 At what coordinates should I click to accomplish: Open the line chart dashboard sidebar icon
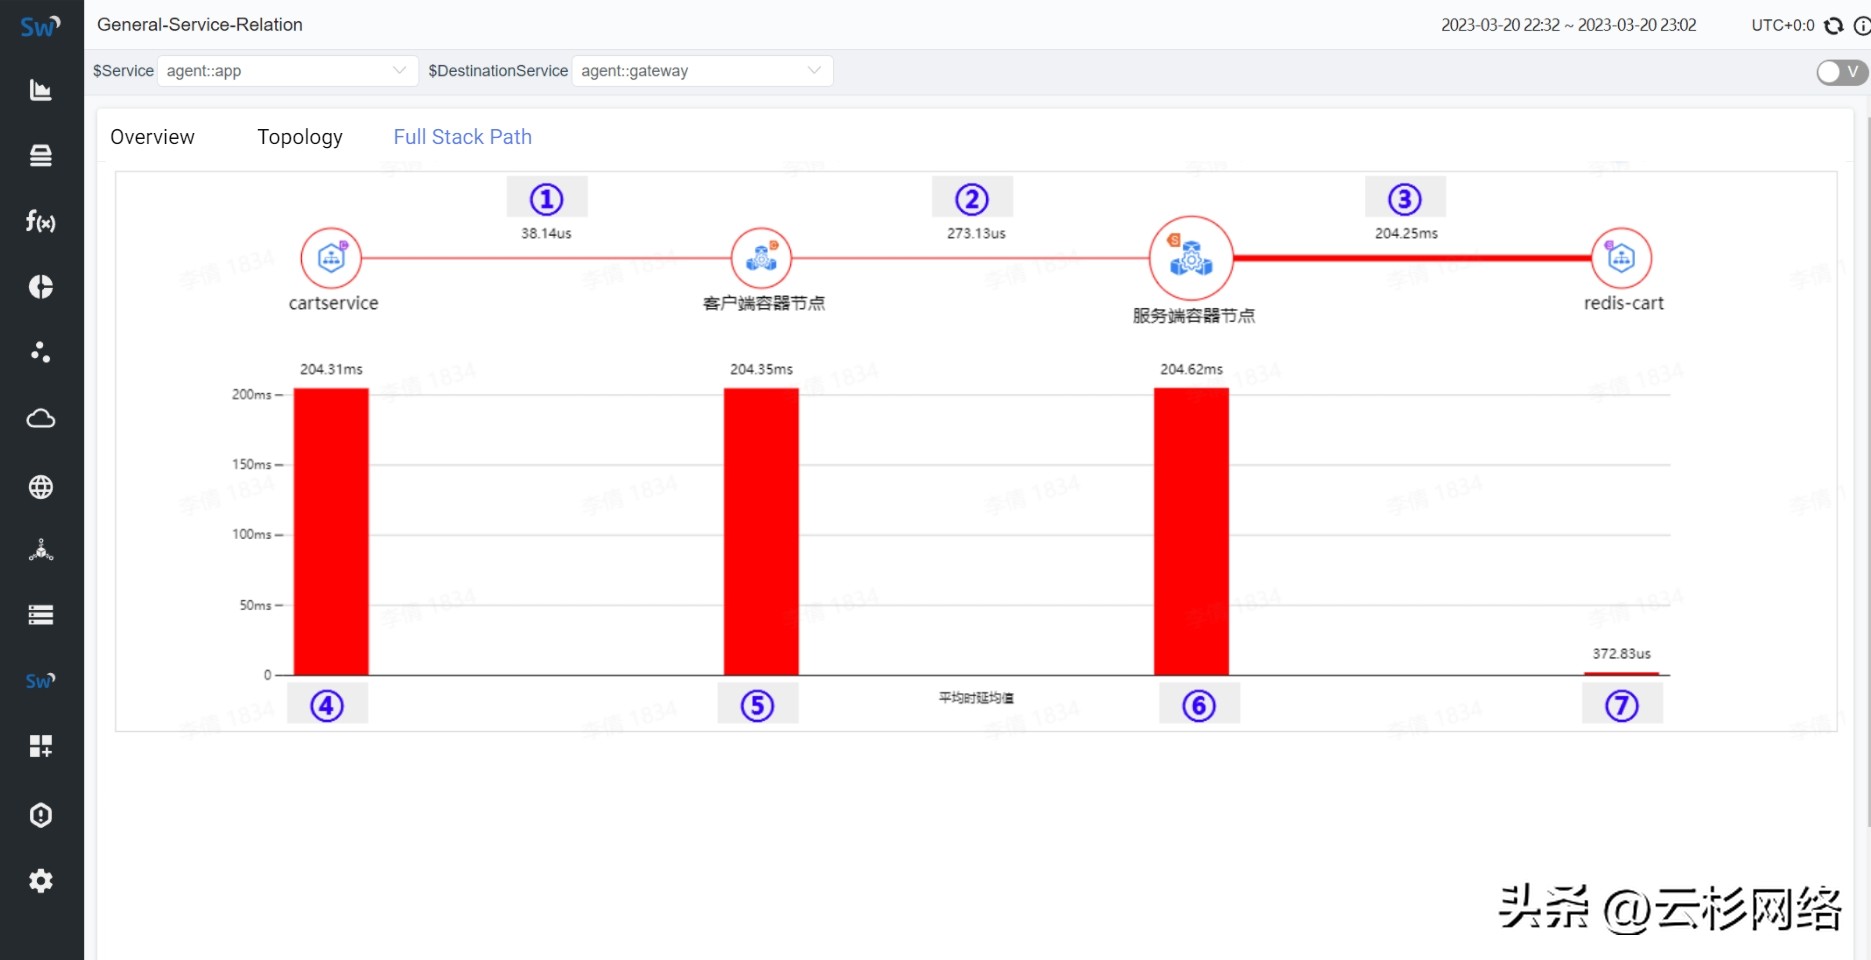(x=41, y=90)
